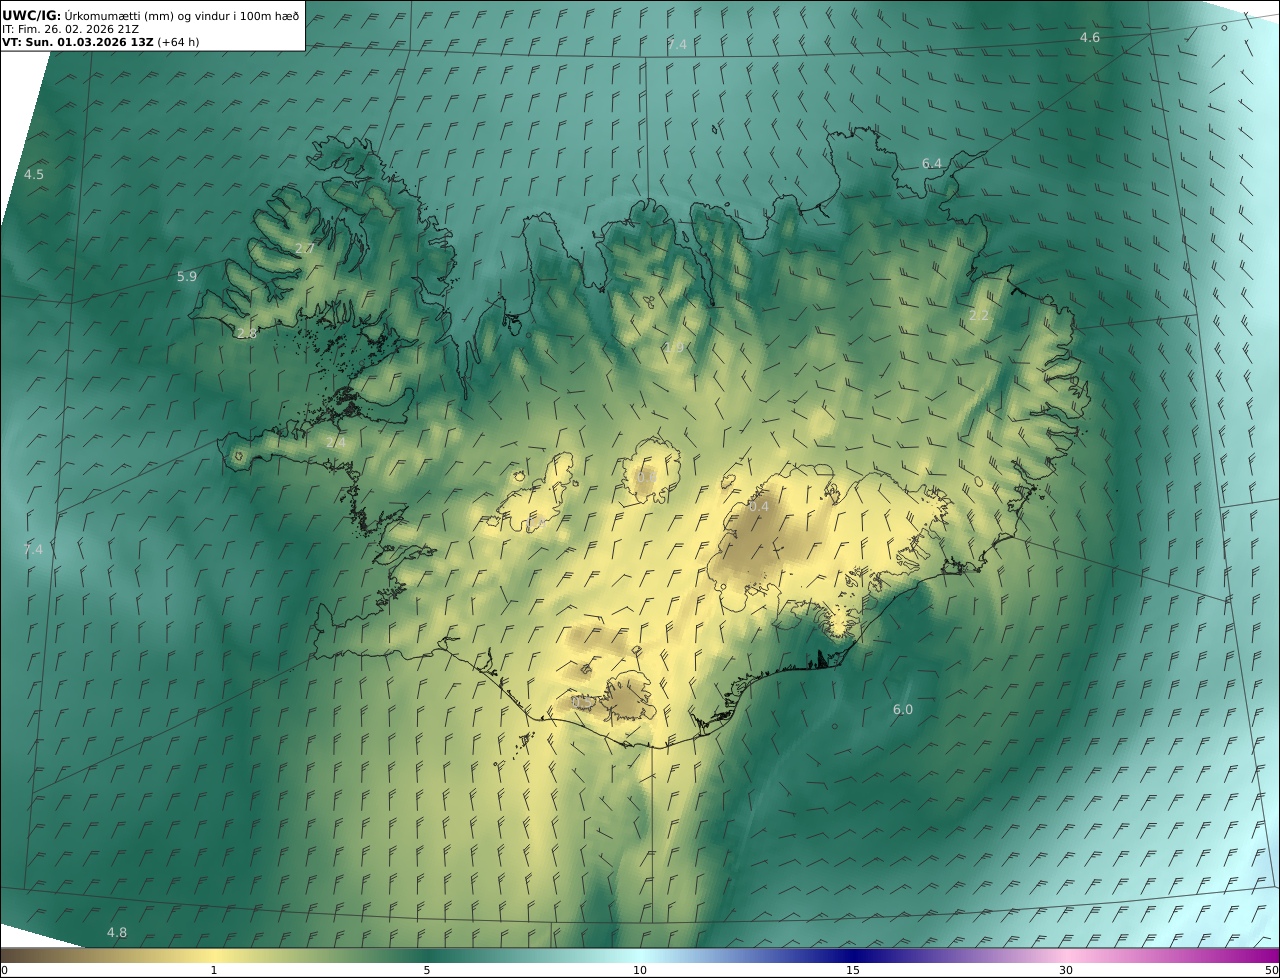Click the color scale tick label 0

pyautogui.click(x=4, y=970)
